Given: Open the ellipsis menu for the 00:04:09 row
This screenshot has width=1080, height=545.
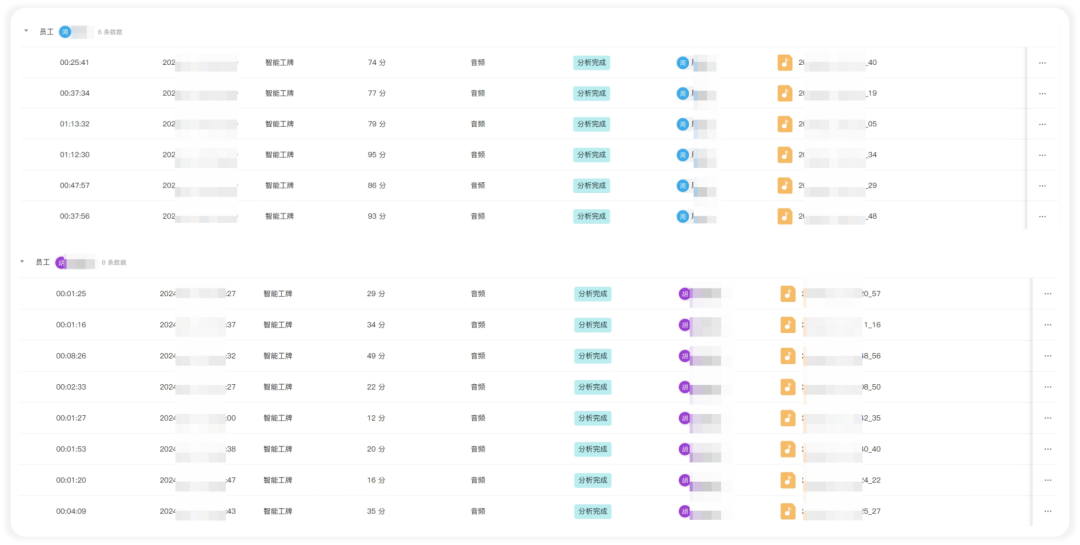Looking at the screenshot, I should click(1048, 511).
